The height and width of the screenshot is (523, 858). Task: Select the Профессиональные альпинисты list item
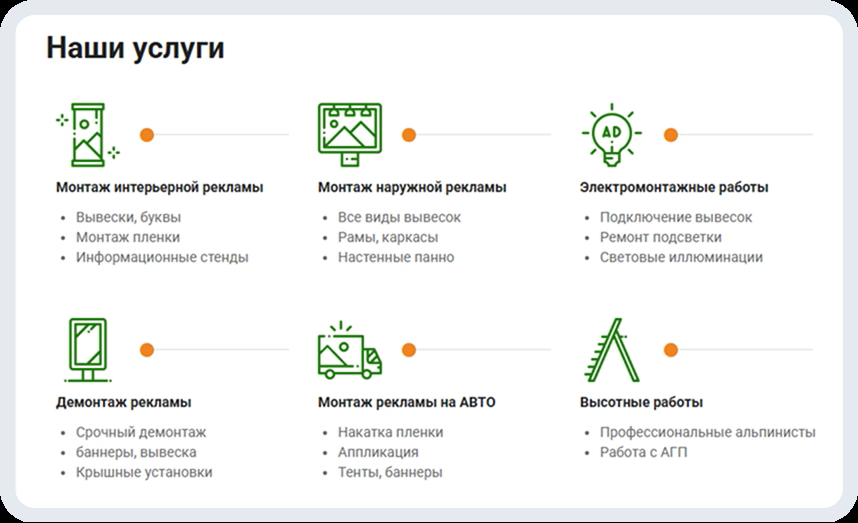(708, 432)
